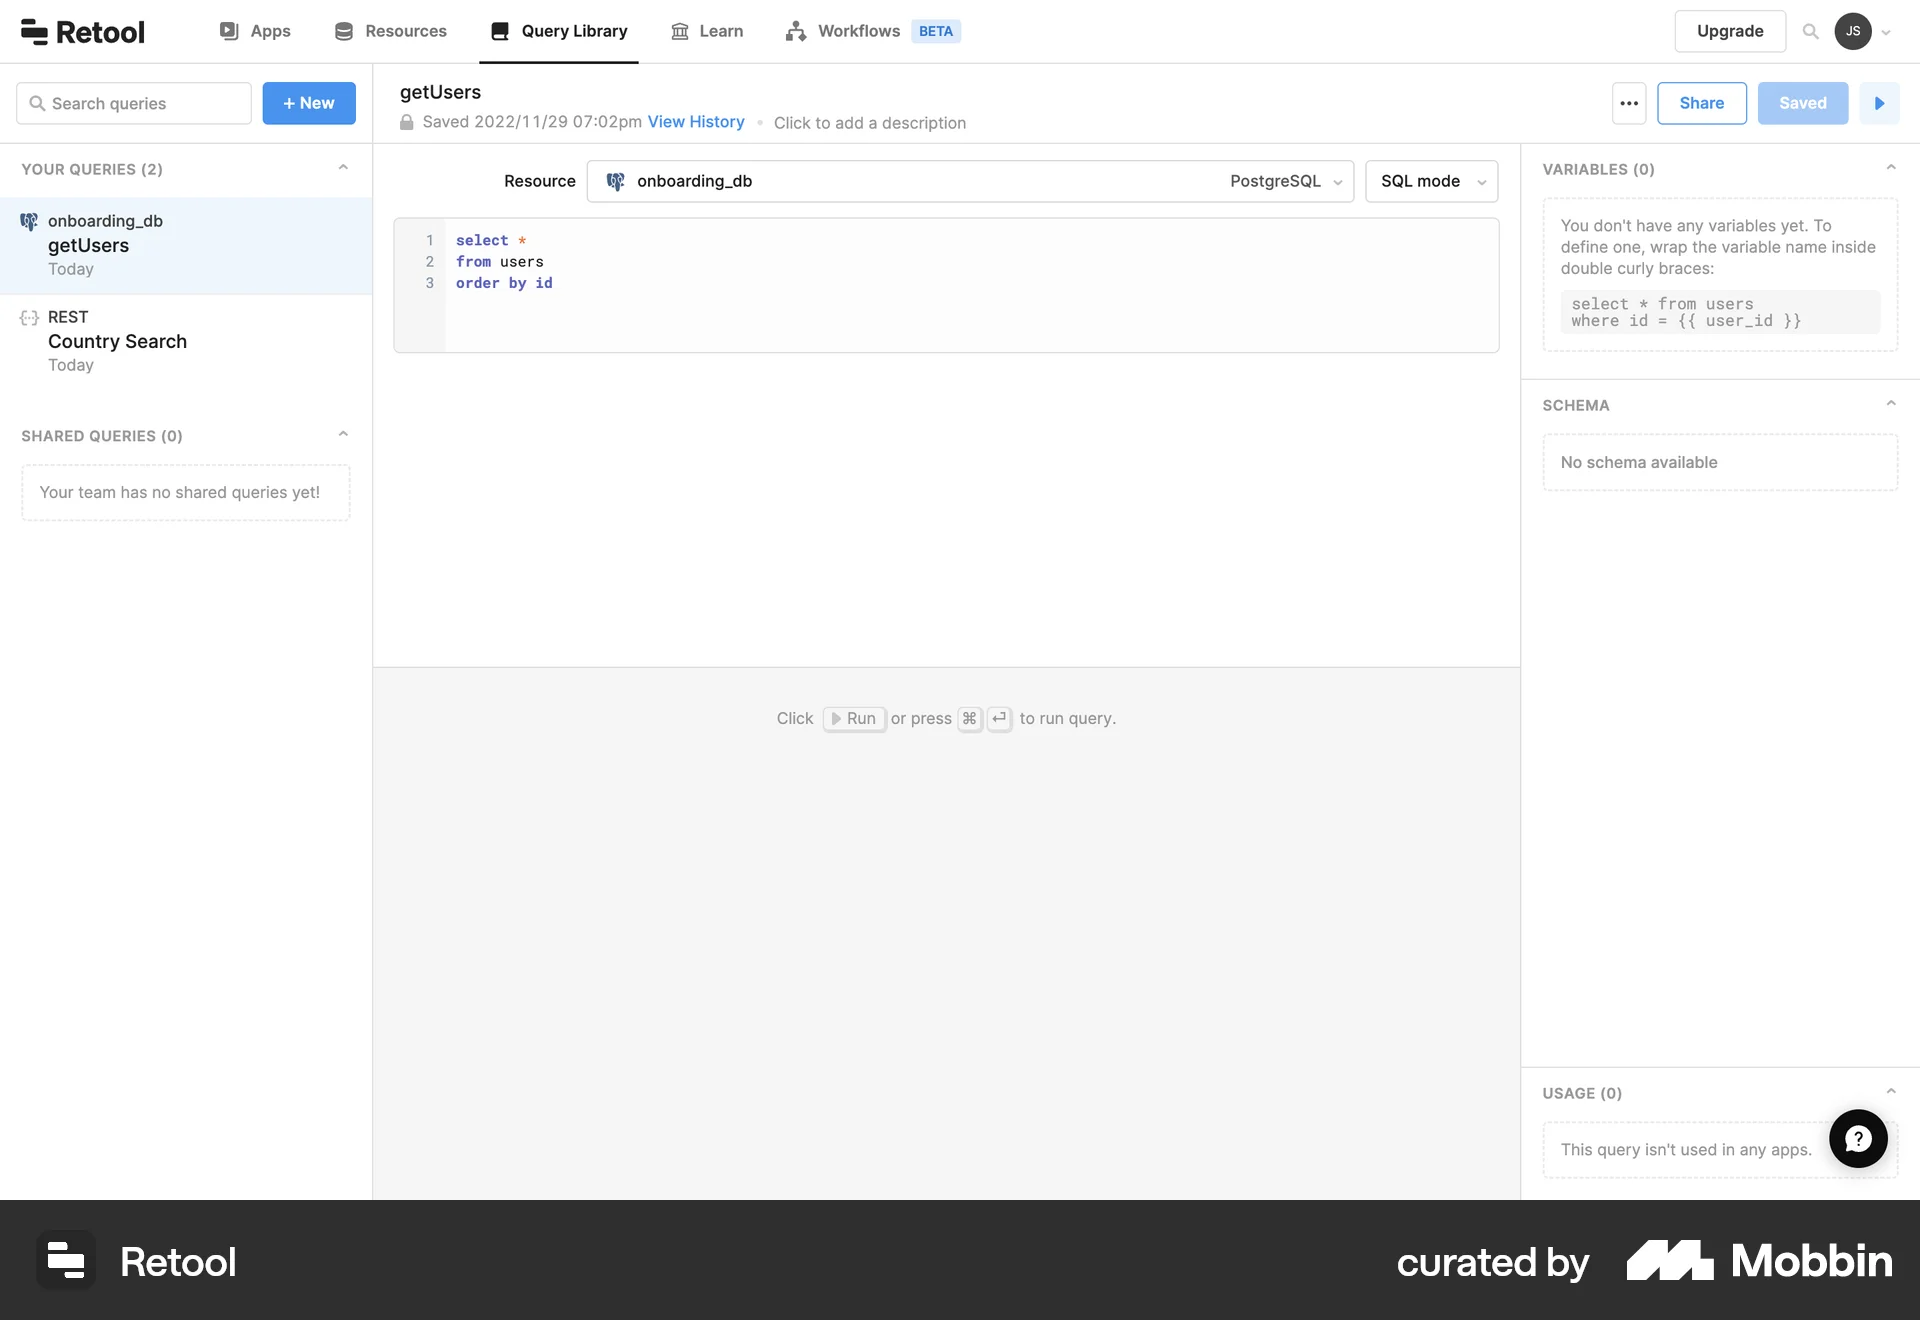Open the help bubble in bottom corner
Screen dimensions: 1920x1320
pyautogui.click(x=1857, y=1138)
